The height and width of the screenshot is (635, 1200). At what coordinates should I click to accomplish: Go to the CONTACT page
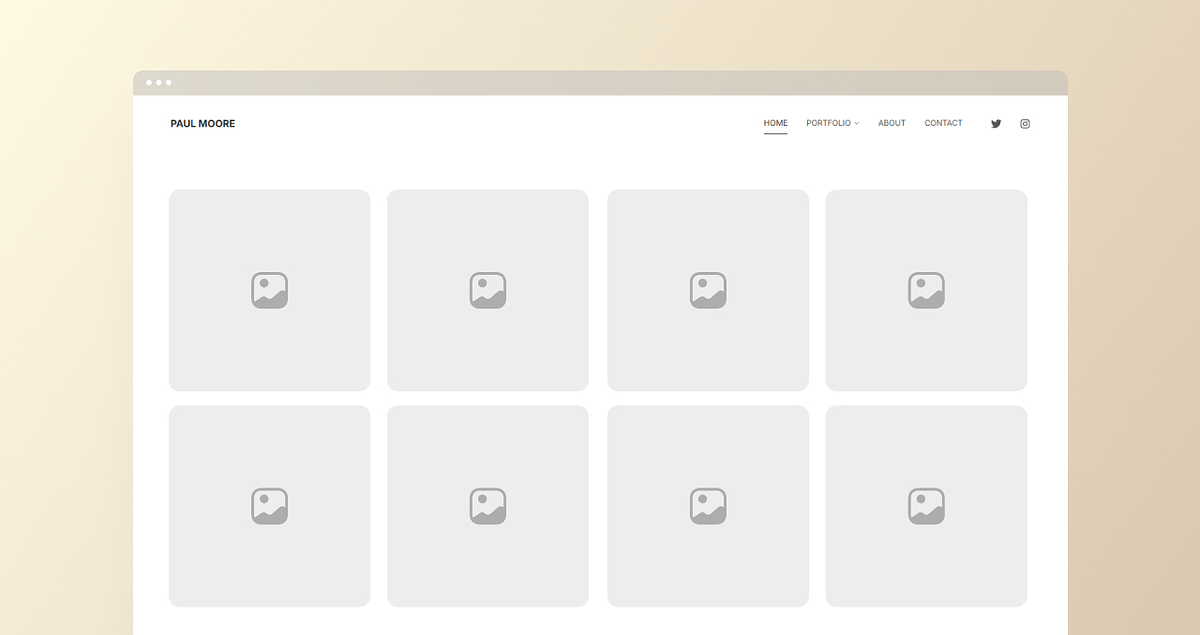(943, 123)
